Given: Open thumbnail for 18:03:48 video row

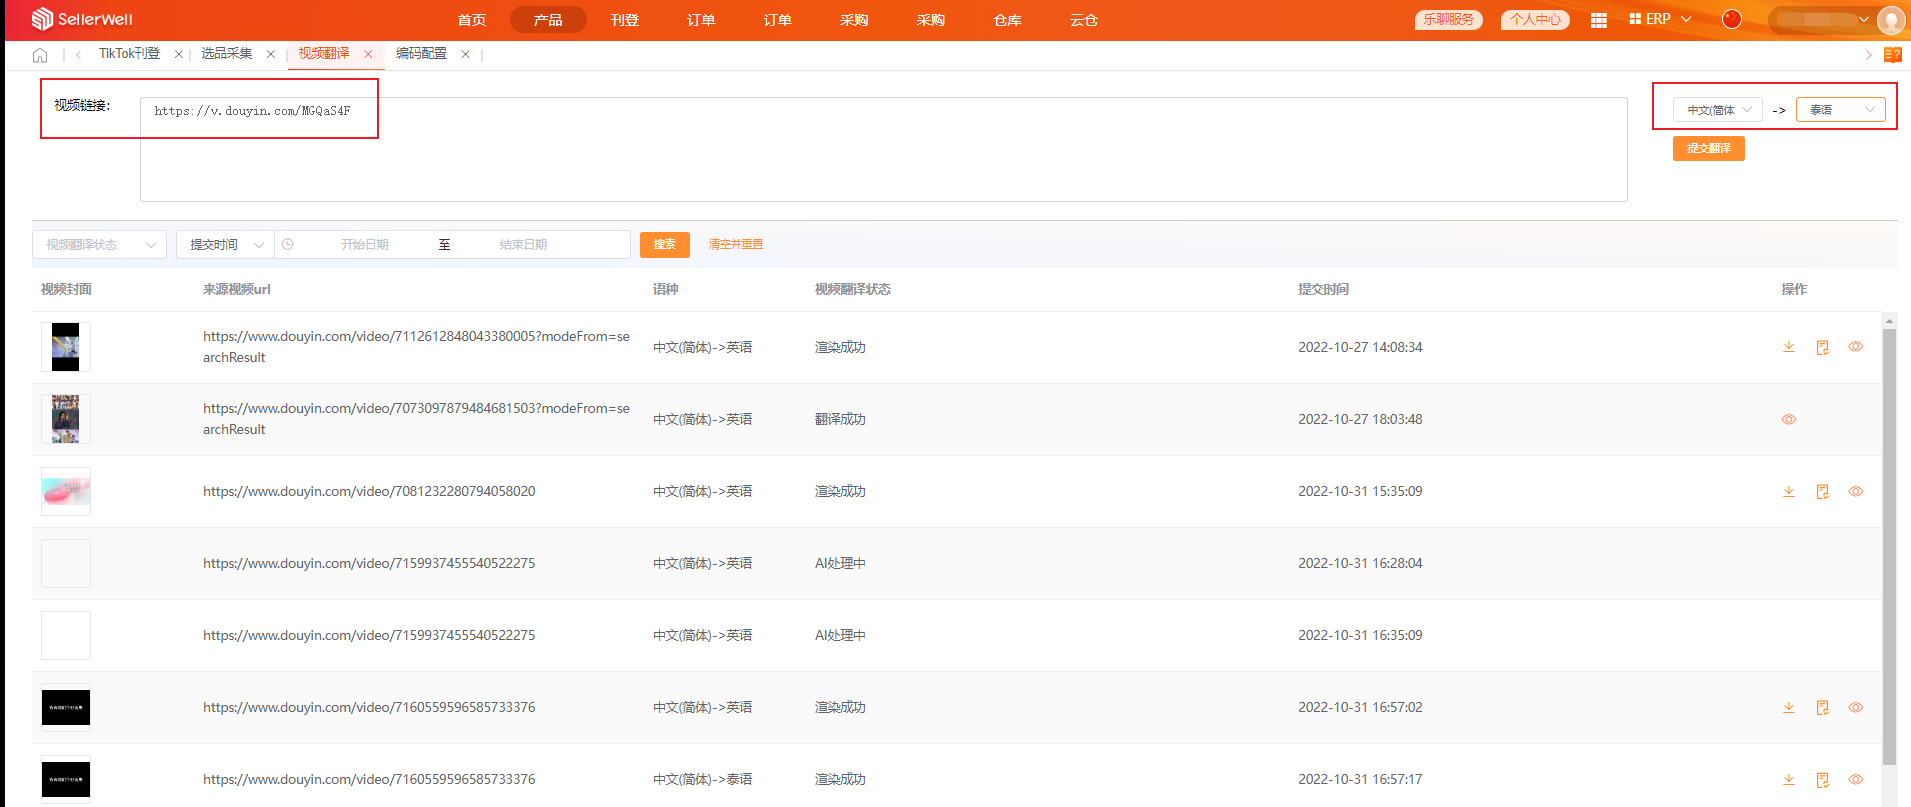Looking at the screenshot, I should pyautogui.click(x=66, y=419).
